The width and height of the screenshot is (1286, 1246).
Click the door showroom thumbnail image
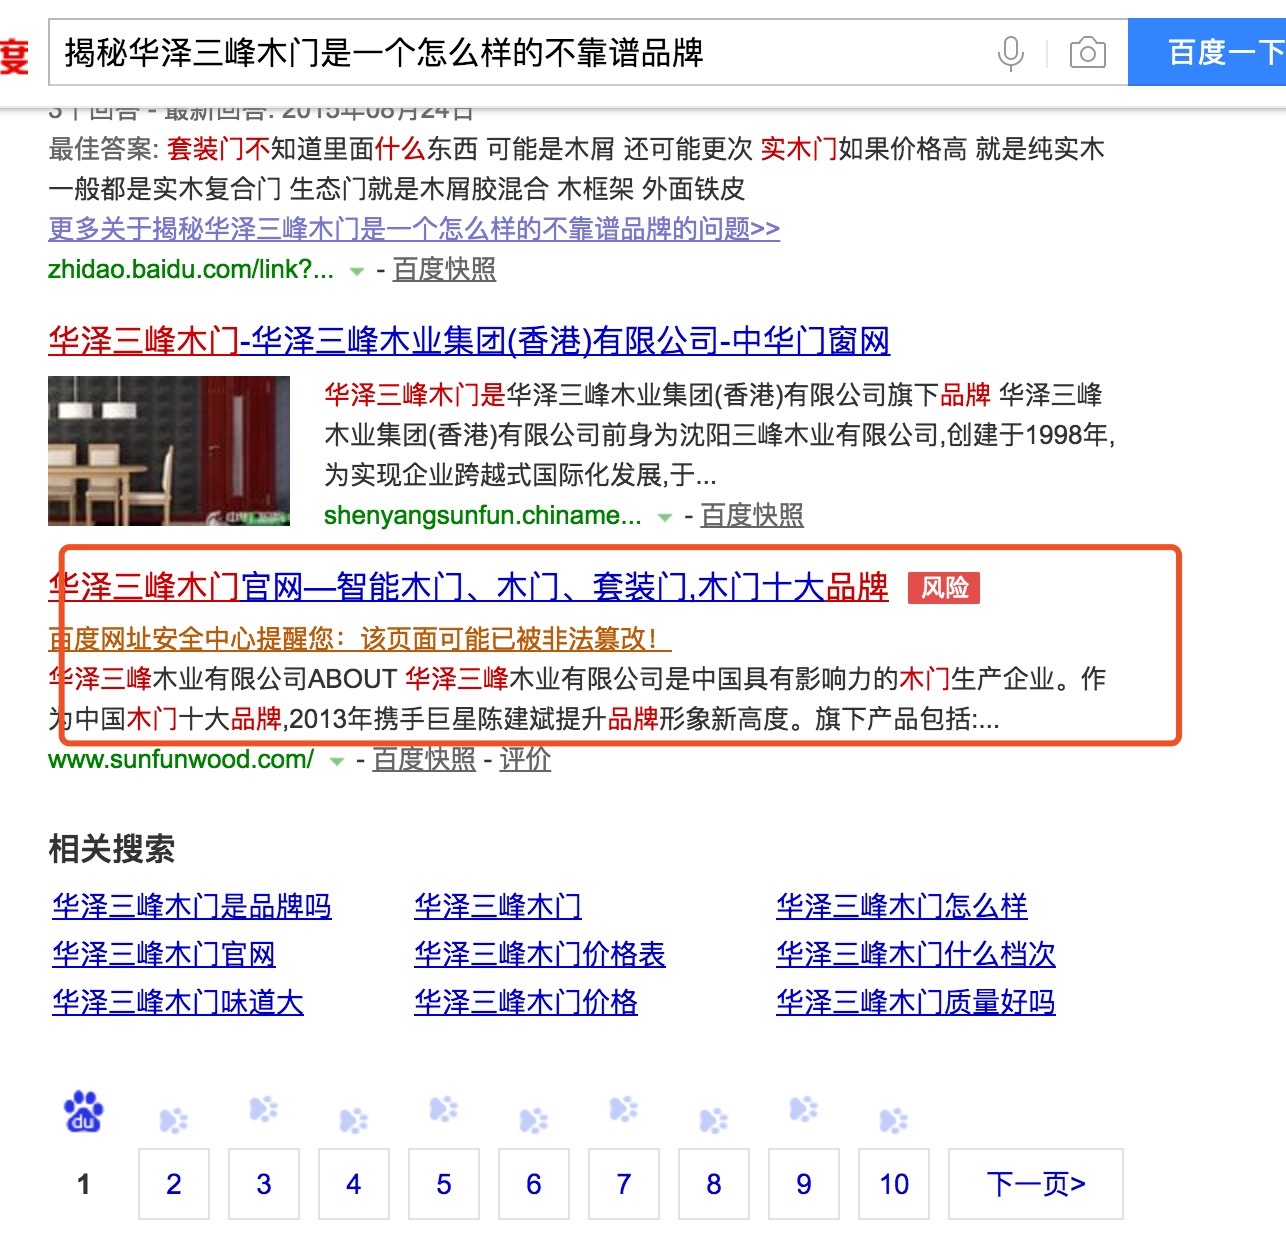coord(169,451)
